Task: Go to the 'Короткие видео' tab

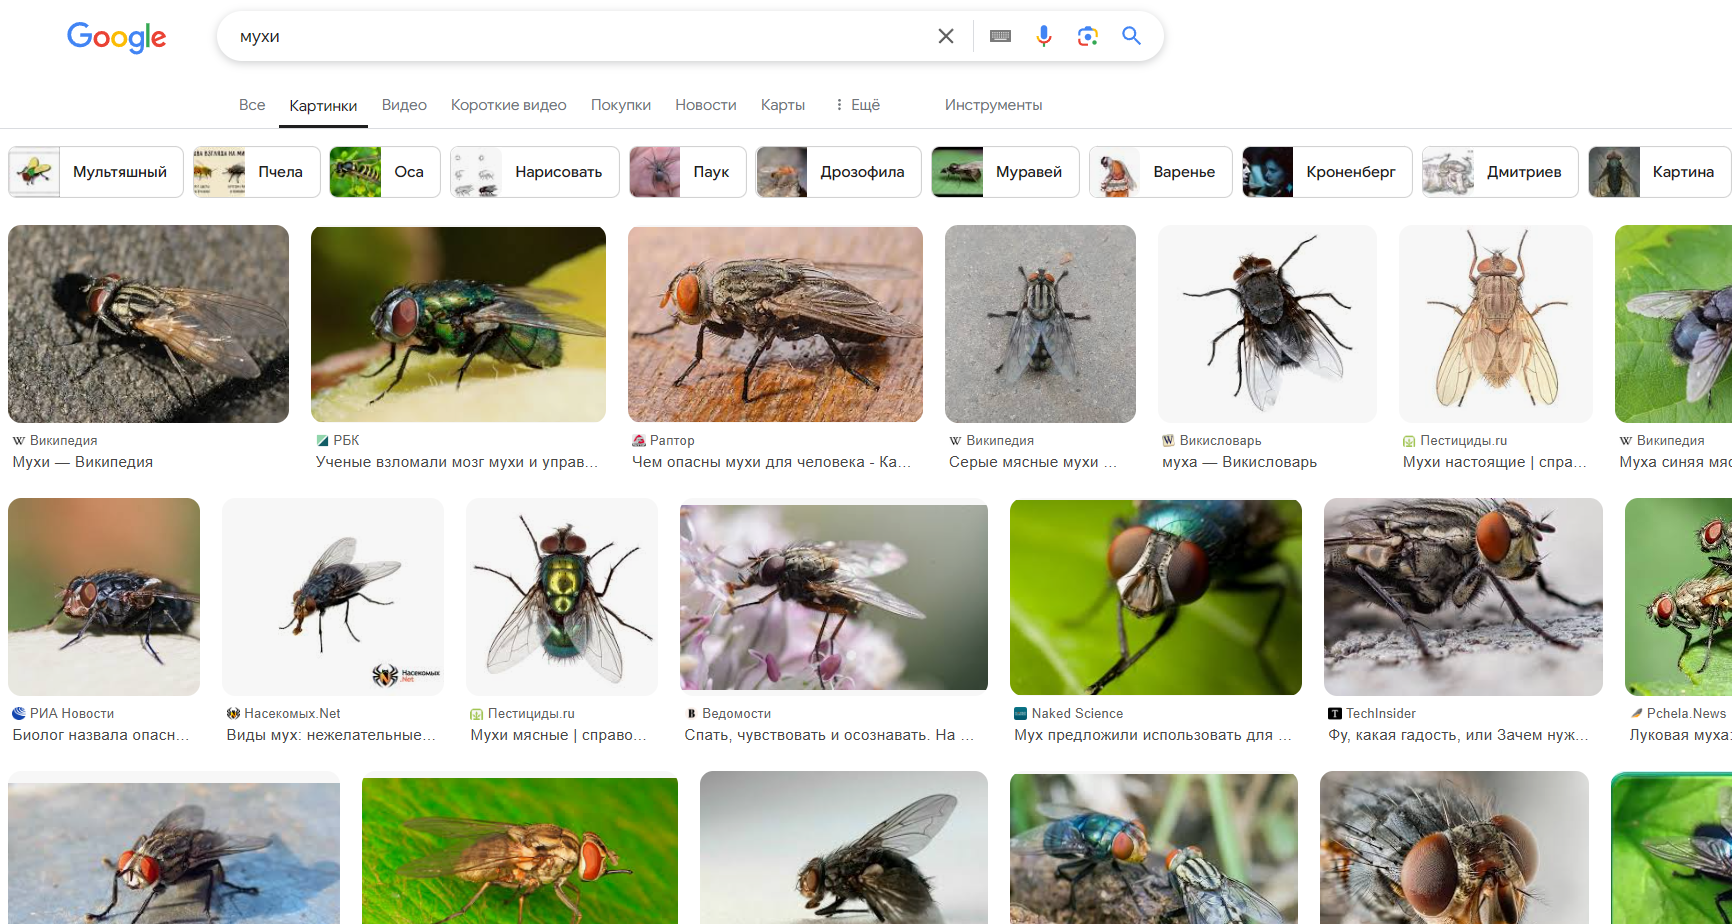Action: [508, 105]
